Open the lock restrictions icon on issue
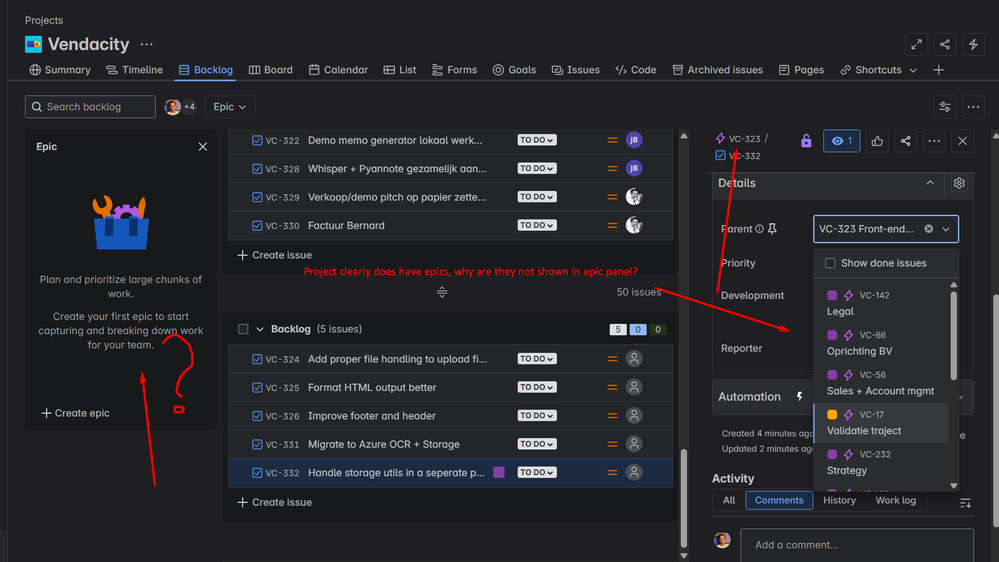999x562 pixels. pos(806,141)
